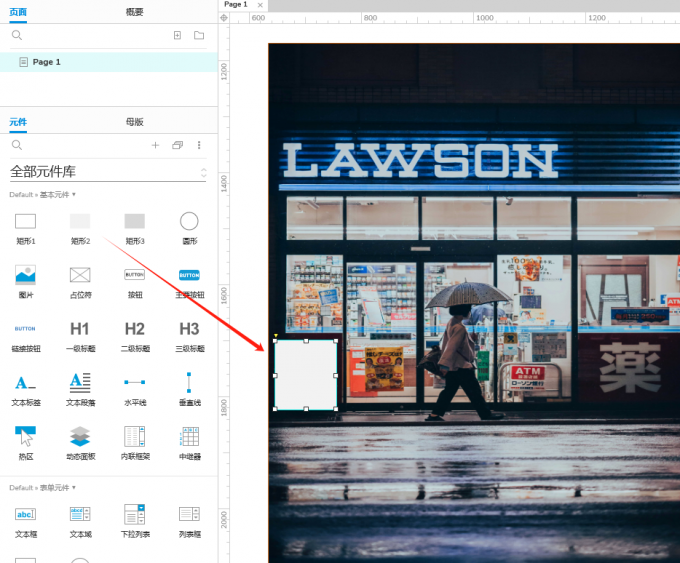Select the 水平线 horizontal line widget
This screenshot has width=680, height=563.
pyautogui.click(x=135, y=390)
